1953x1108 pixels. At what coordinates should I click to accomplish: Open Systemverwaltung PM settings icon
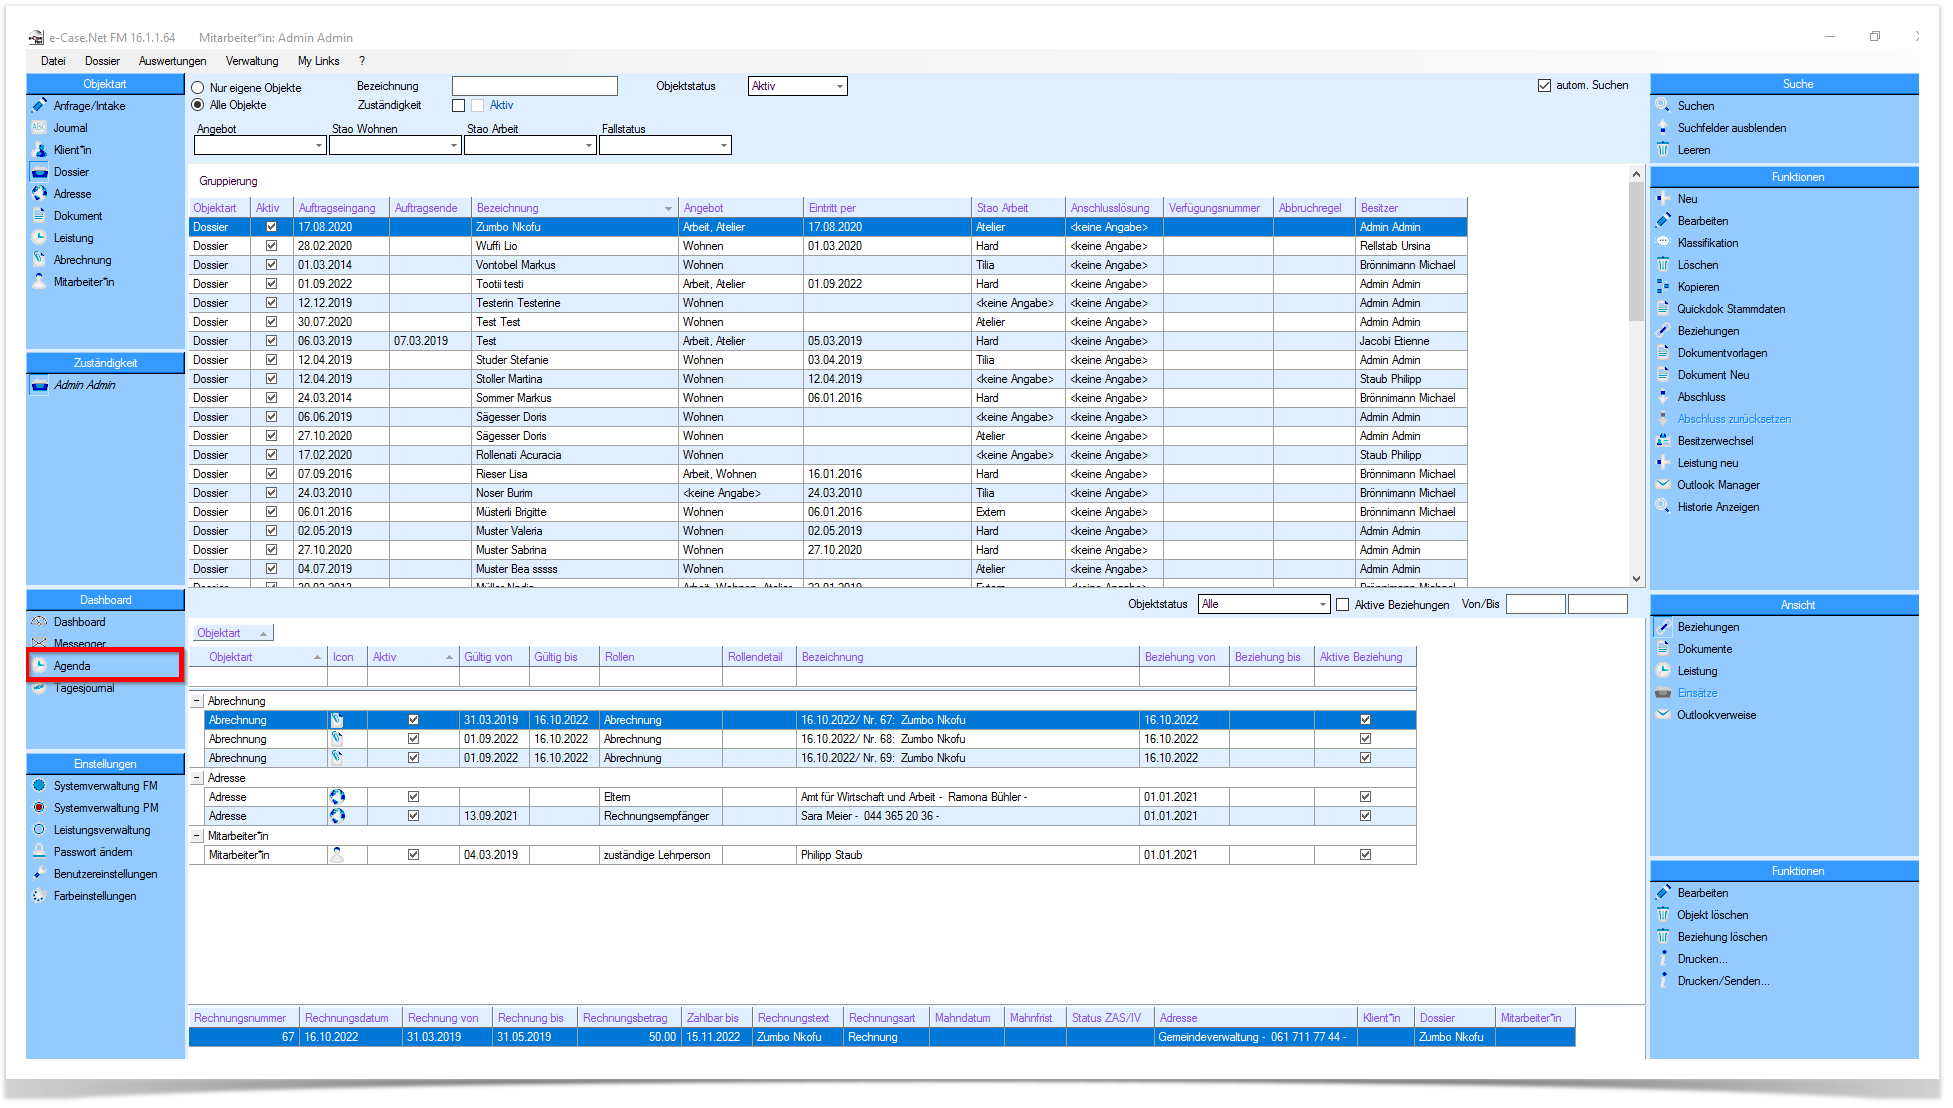pyautogui.click(x=39, y=808)
